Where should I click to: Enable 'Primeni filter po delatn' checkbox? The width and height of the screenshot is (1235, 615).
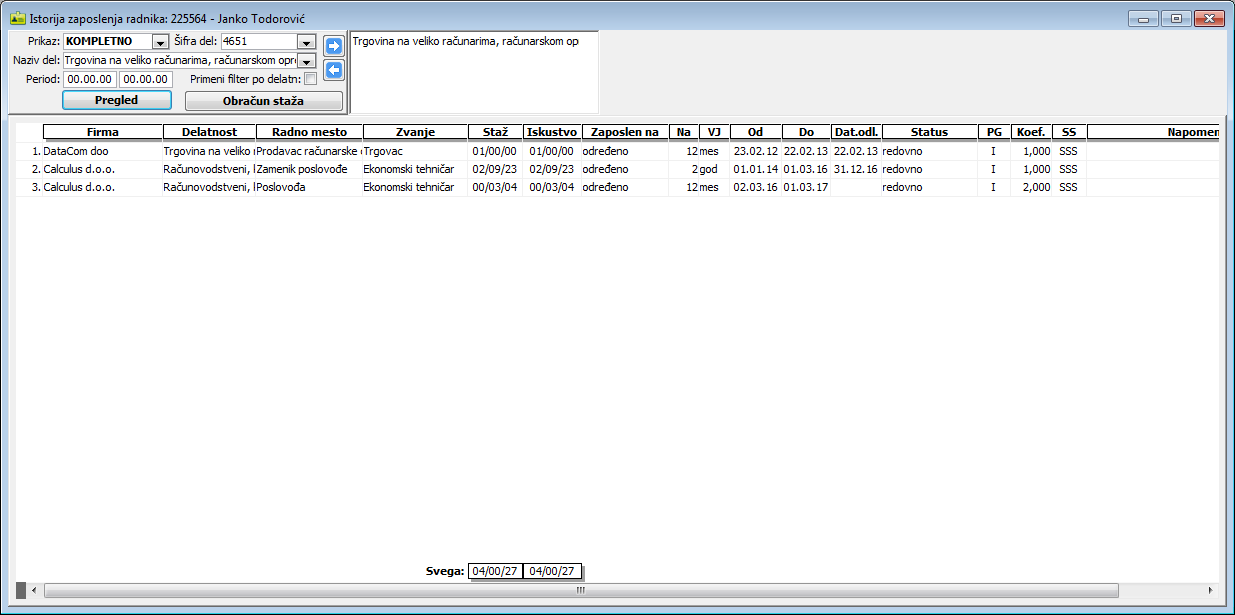click(310, 79)
